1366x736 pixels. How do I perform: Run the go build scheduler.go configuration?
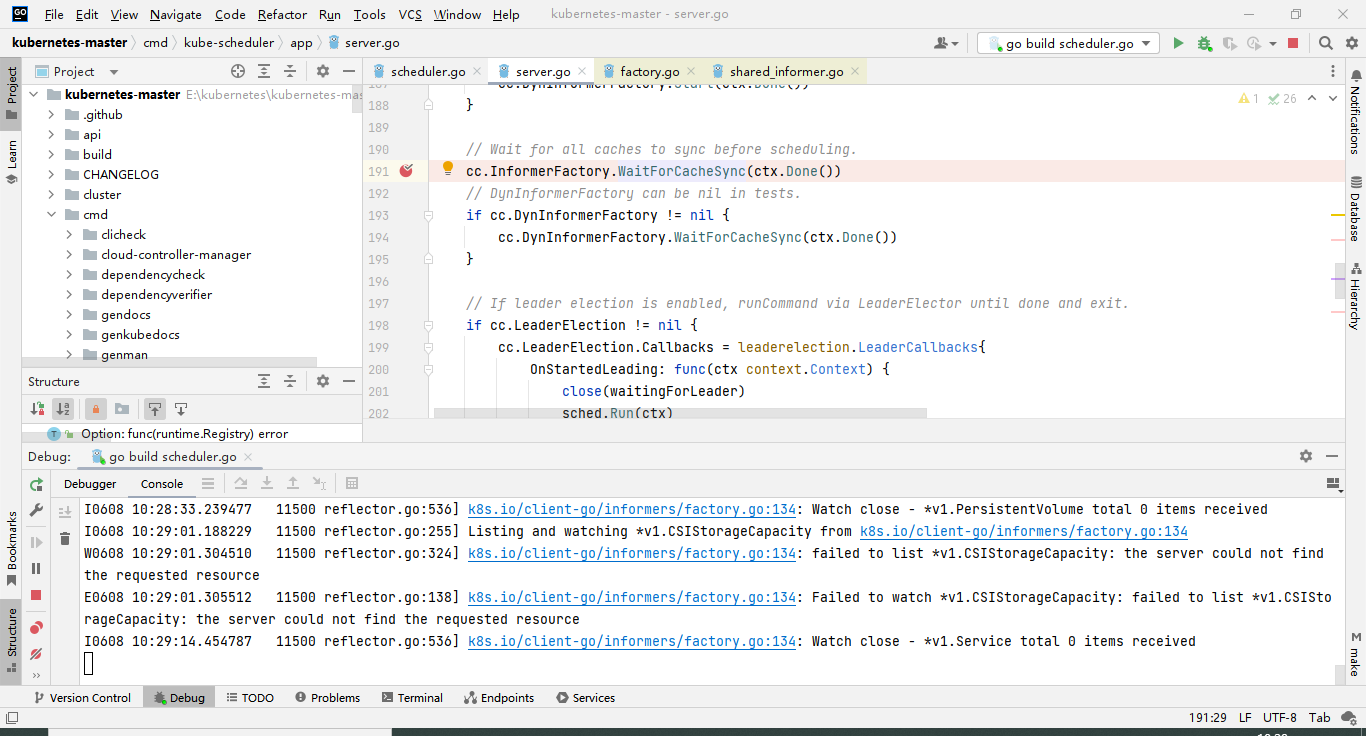[x=1178, y=43]
